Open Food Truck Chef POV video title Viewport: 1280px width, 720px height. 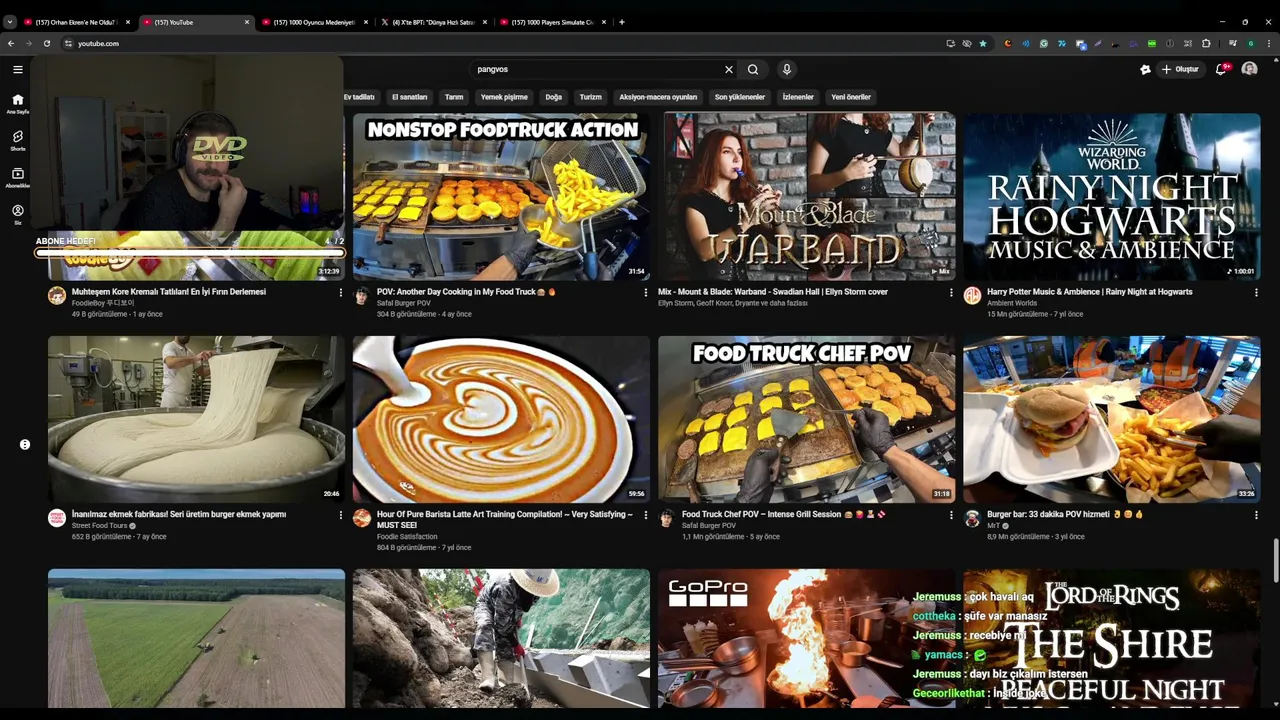click(x=784, y=514)
